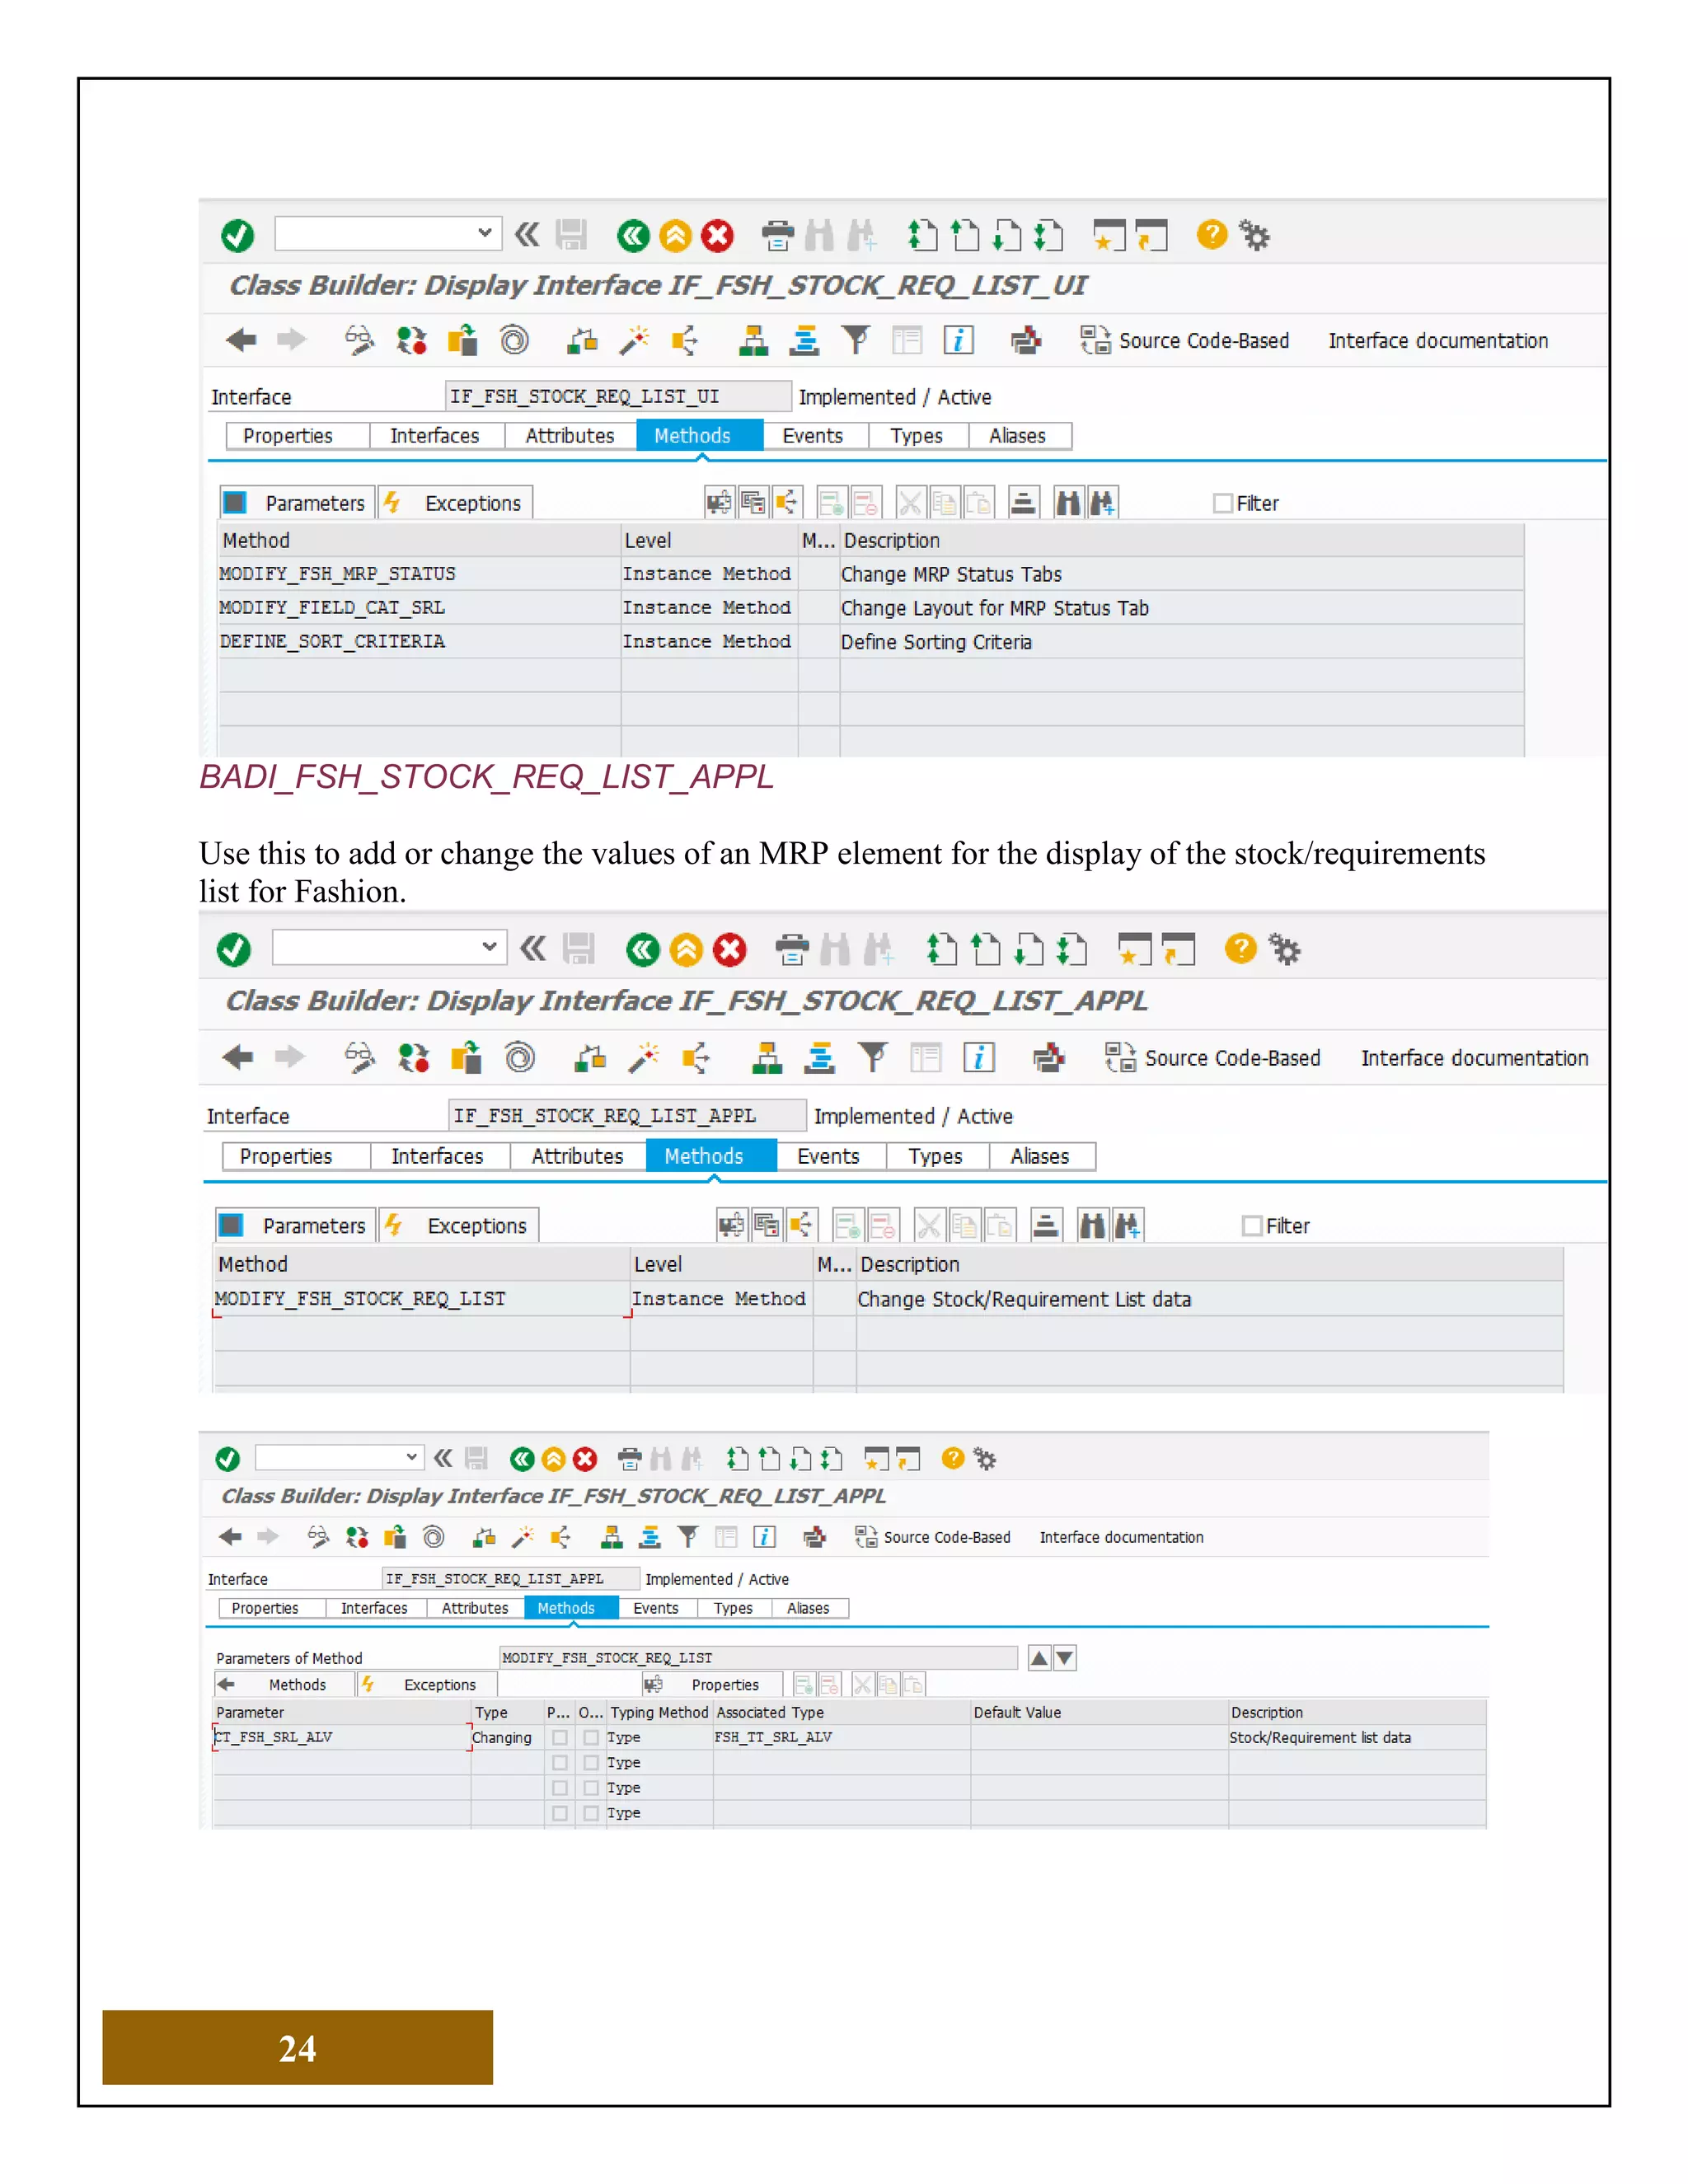
Task: Click the green Back icon in middle toolbar
Action: (642, 949)
